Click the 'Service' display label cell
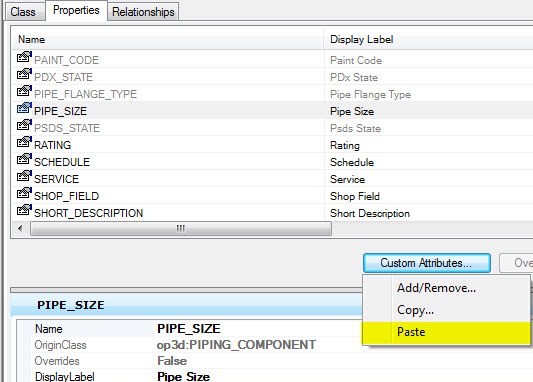 pyautogui.click(x=347, y=179)
